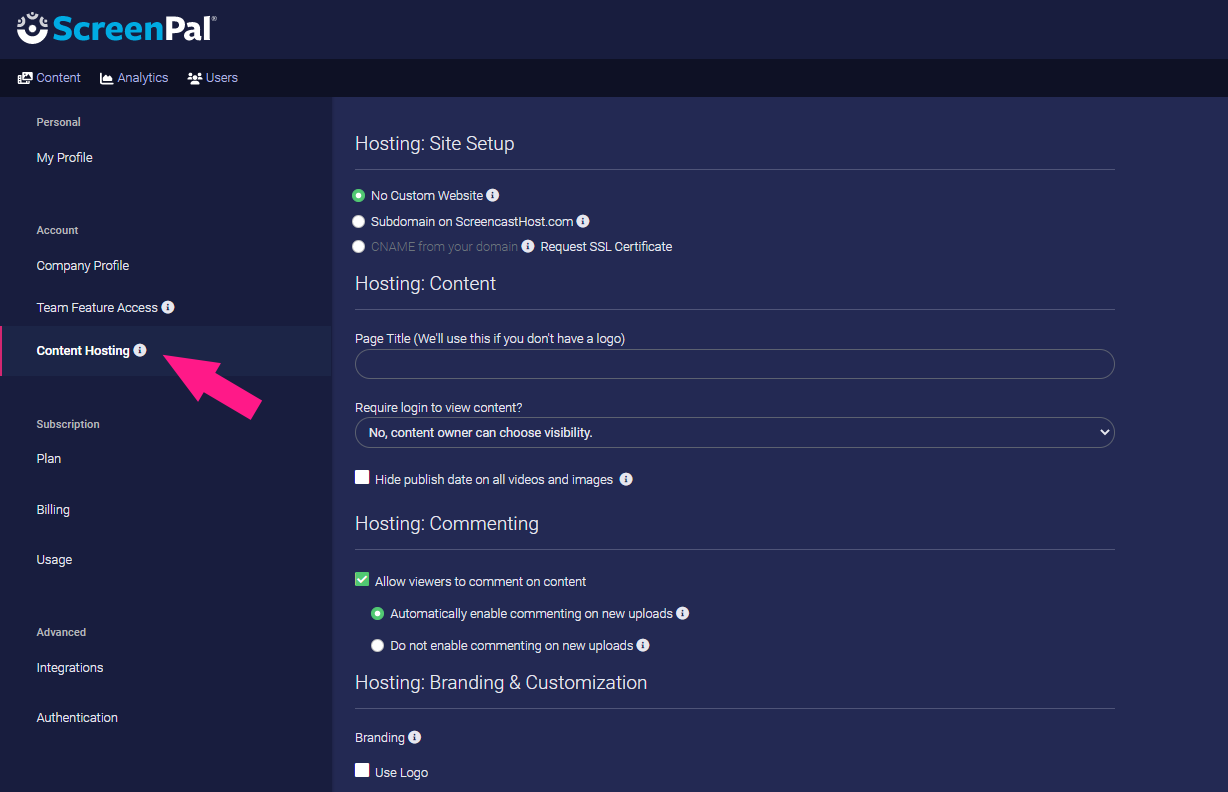Choose Automatically enable commenting on new uploads

(377, 613)
